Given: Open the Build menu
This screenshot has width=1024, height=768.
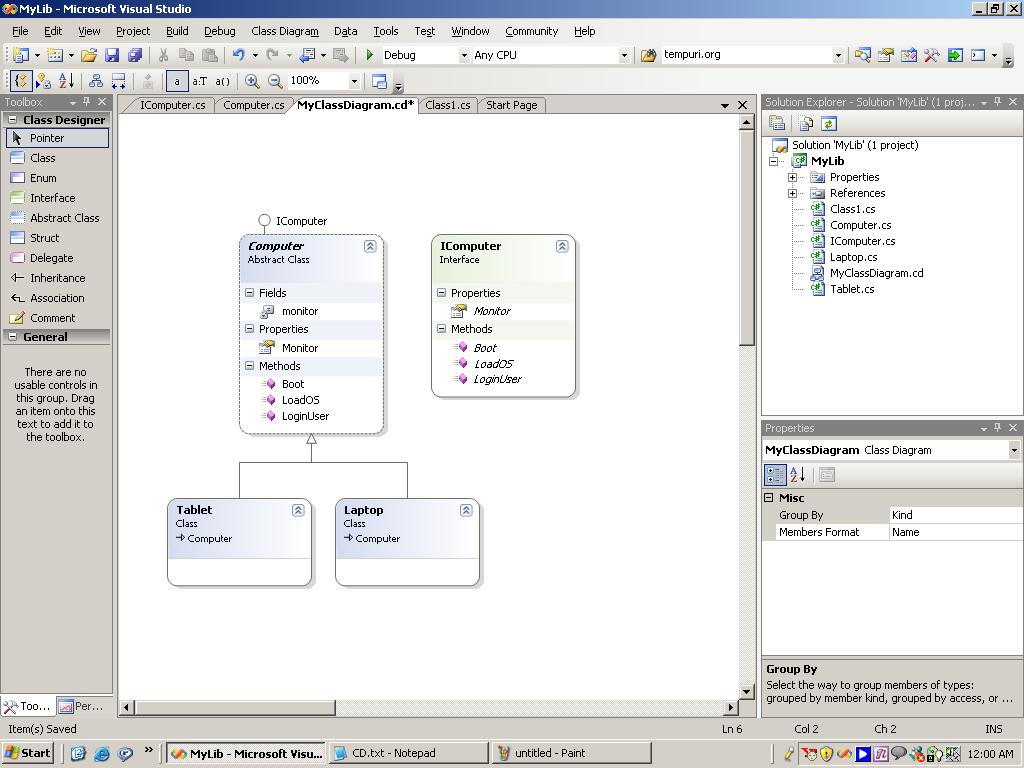Looking at the screenshot, I should 177,31.
